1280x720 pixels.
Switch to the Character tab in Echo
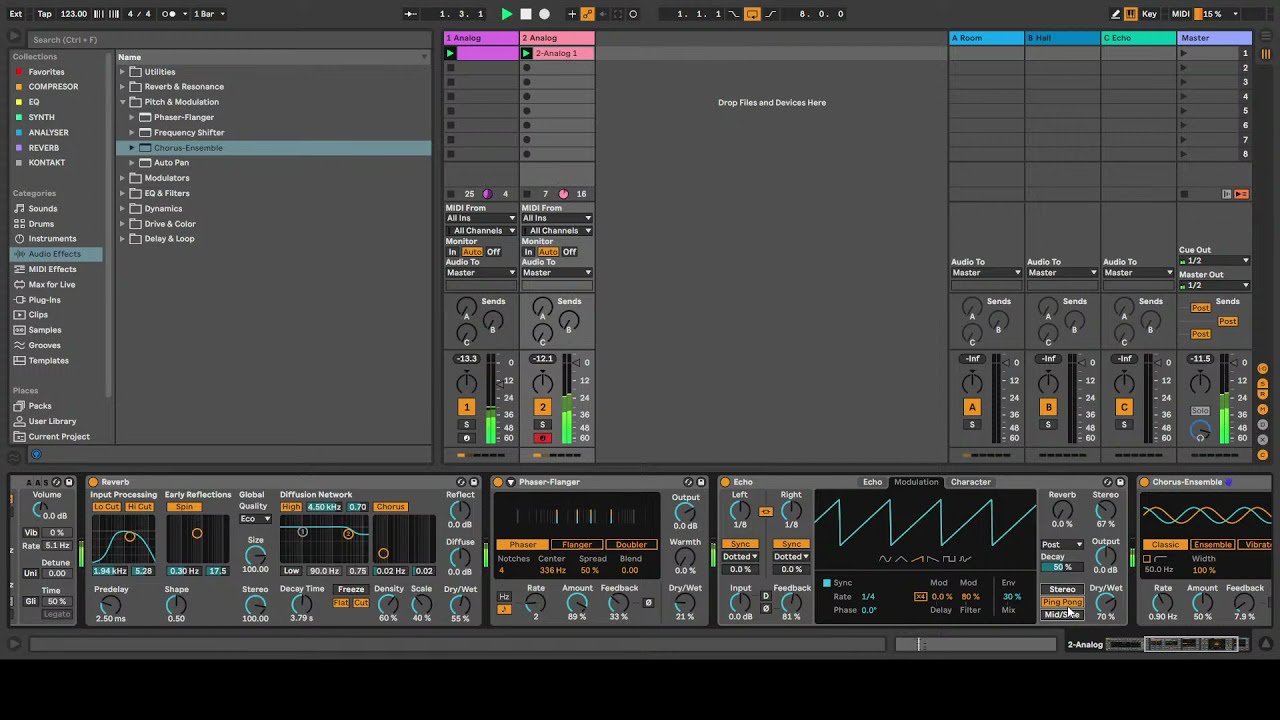(x=970, y=482)
